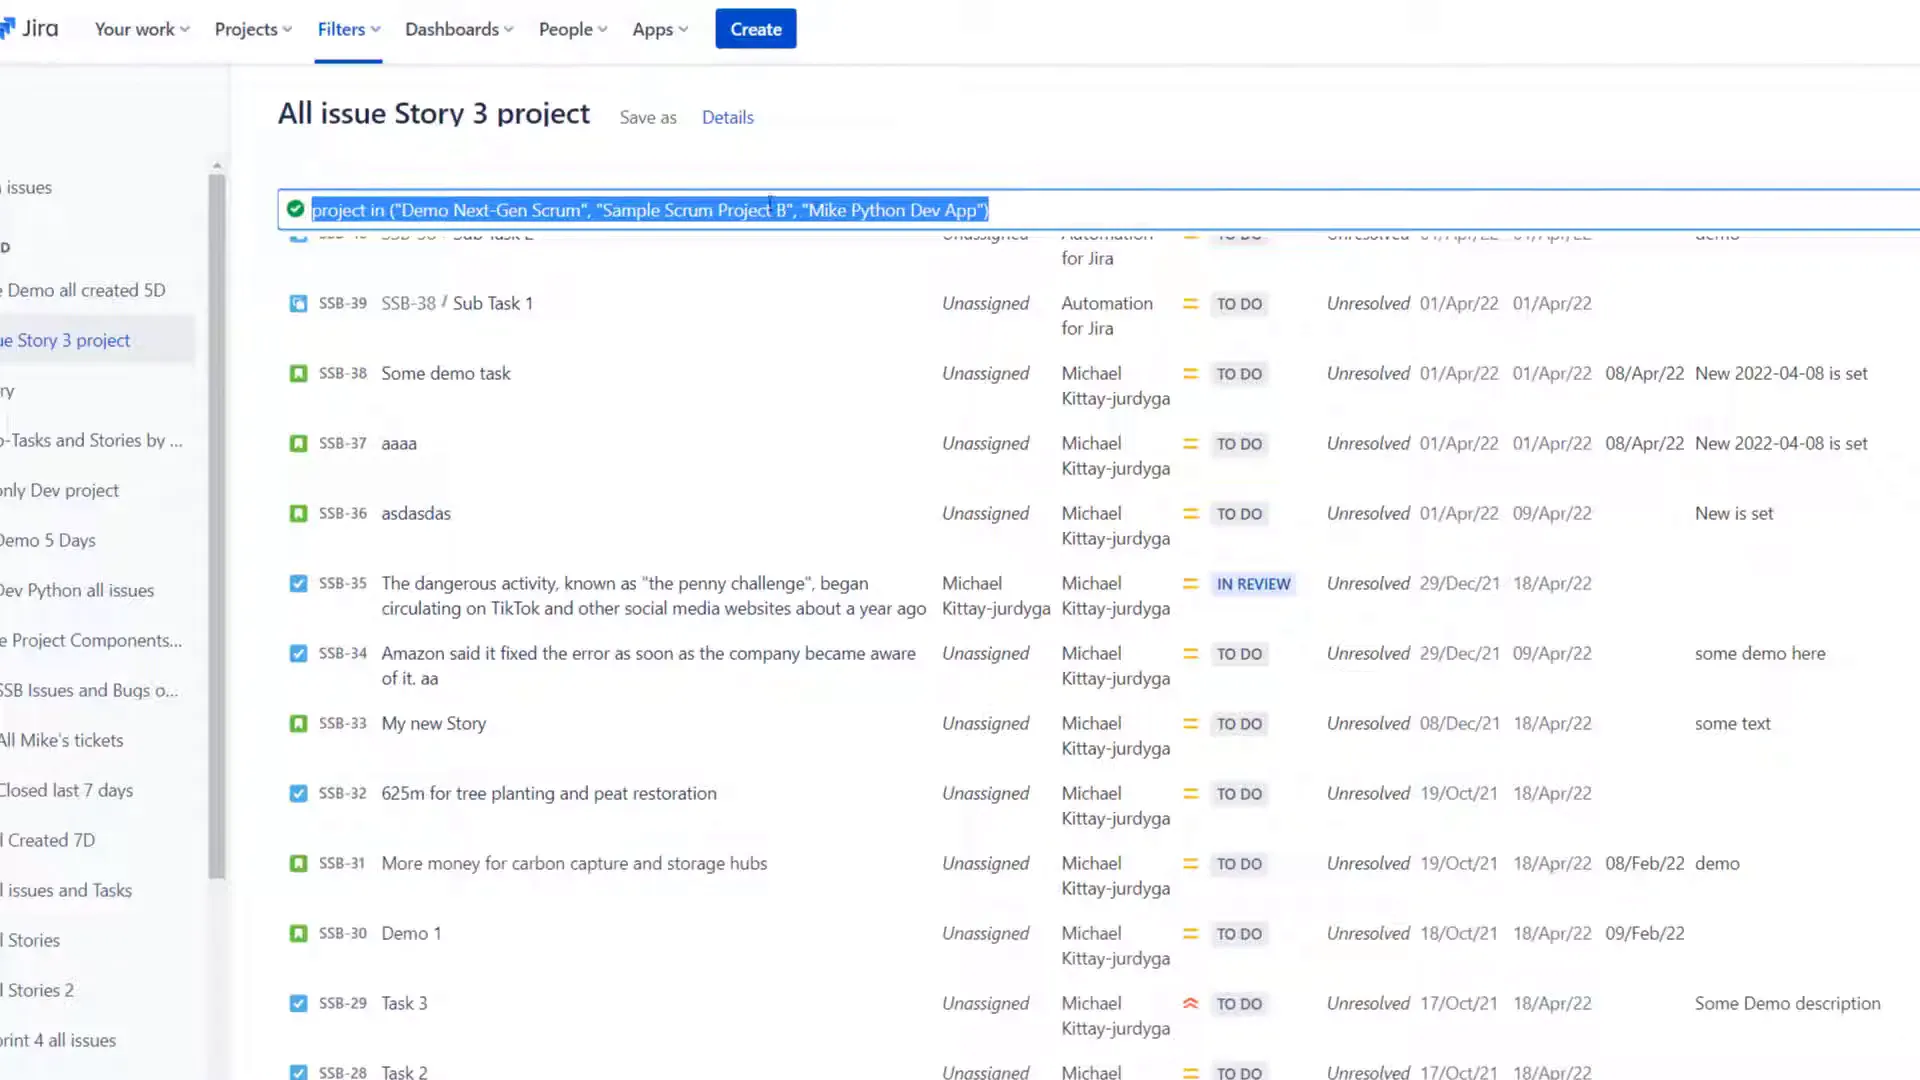Viewport: 1920px width, 1080px height.
Task: Open the issues and Tasks filter
Action: click(x=66, y=890)
